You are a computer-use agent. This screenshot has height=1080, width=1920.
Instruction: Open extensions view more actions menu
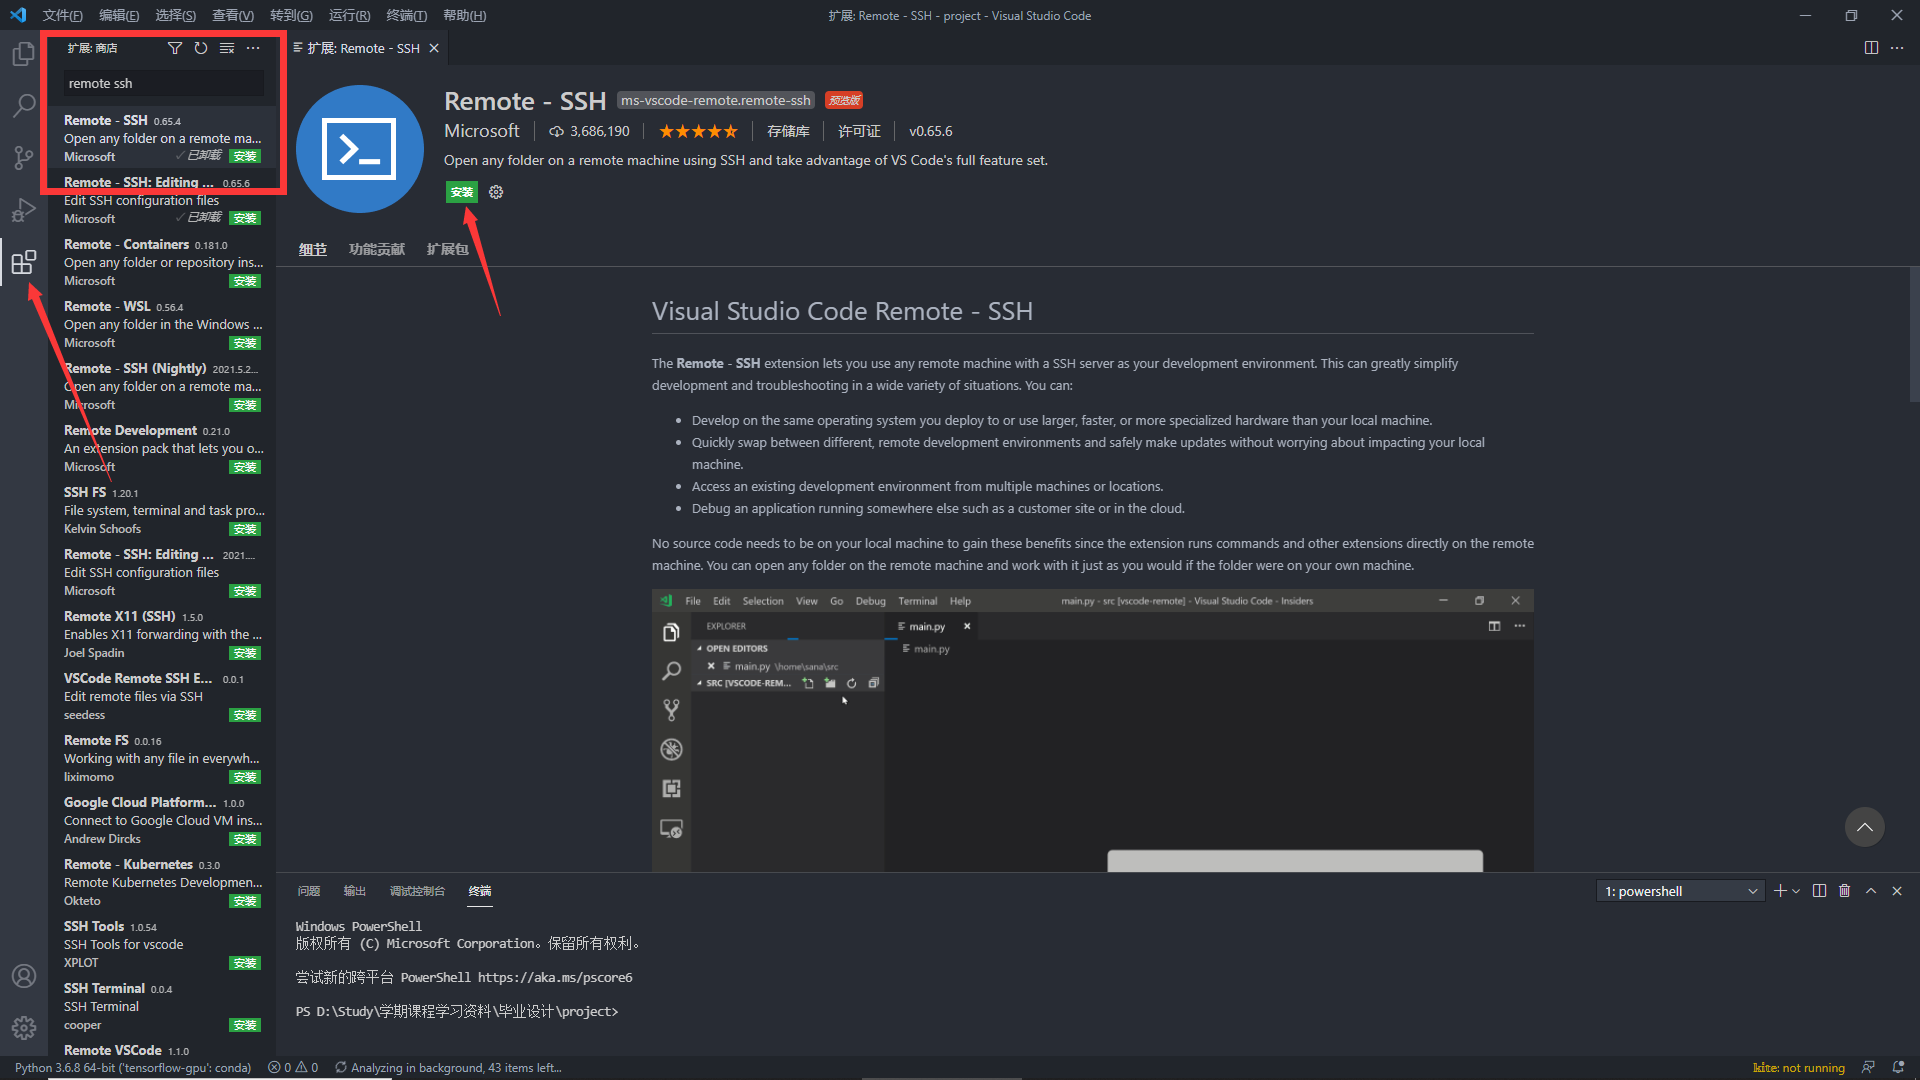tap(253, 48)
